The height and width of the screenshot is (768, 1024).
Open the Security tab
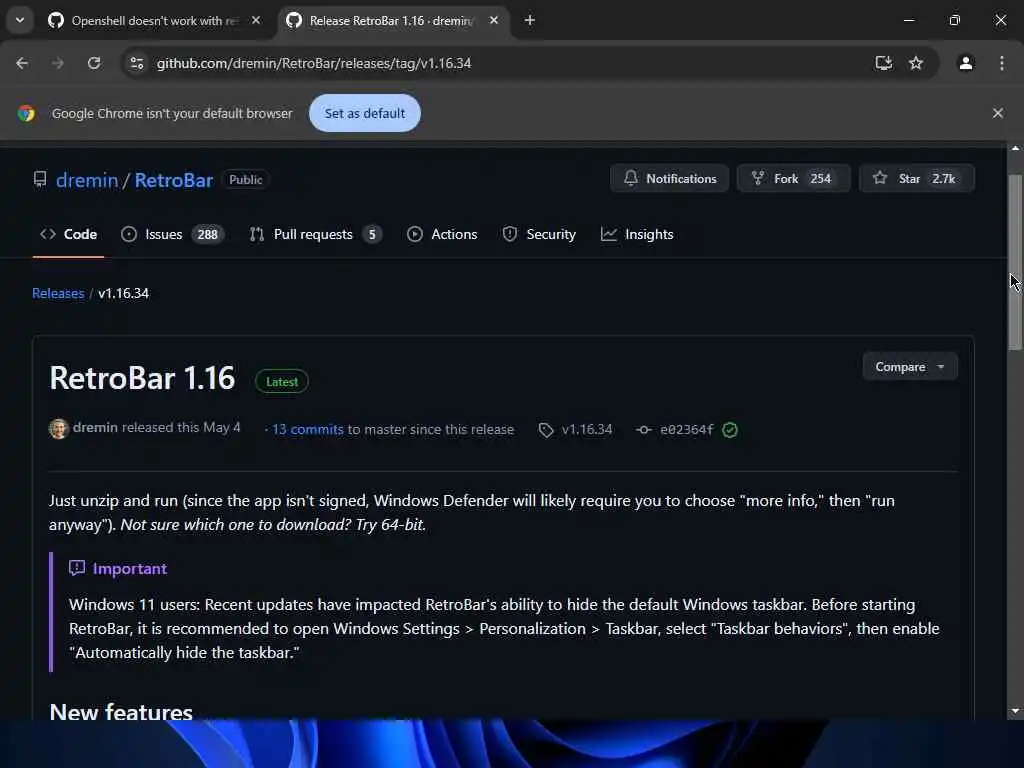pyautogui.click(x=539, y=234)
